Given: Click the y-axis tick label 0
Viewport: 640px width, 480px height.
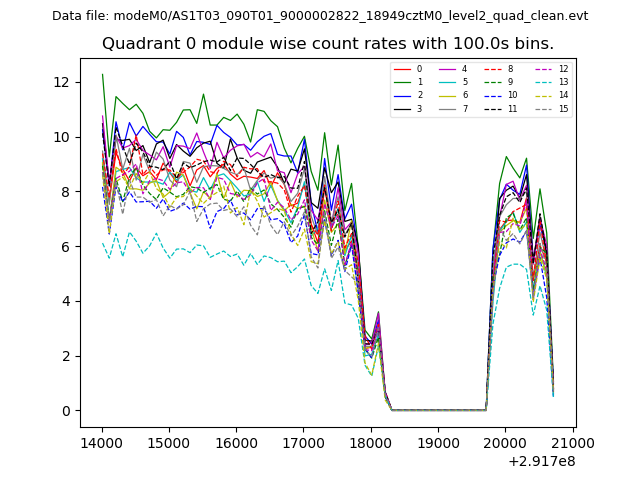Looking at the screenshot, I should tap(66, 411).
